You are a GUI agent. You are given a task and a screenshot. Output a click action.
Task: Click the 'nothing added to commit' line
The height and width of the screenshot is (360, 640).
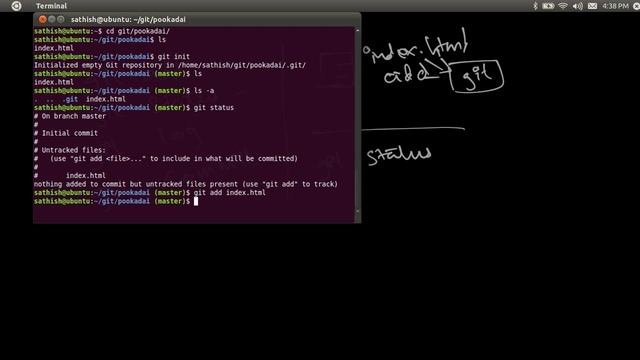(x=186, y=184)
